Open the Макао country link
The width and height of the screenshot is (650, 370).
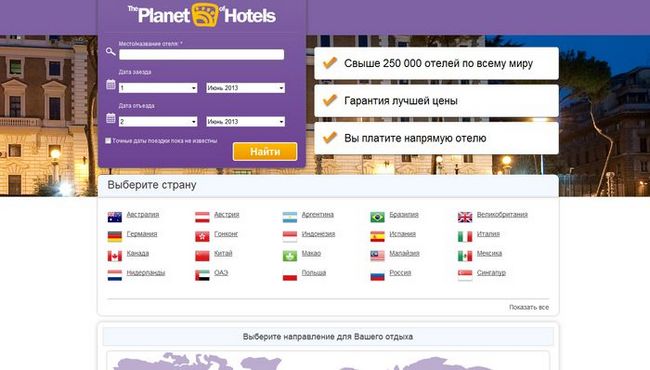311,254
